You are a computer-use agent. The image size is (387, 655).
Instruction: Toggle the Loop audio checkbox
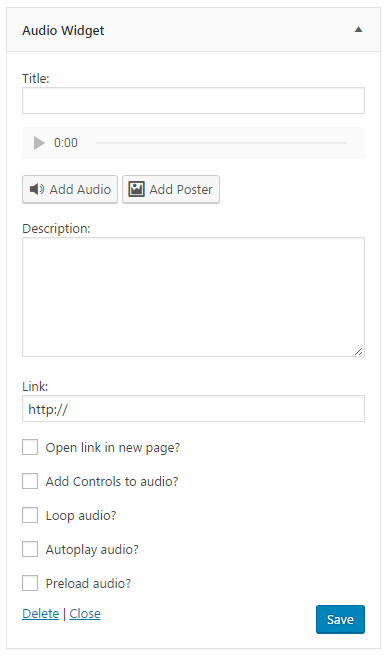[30, 515]
